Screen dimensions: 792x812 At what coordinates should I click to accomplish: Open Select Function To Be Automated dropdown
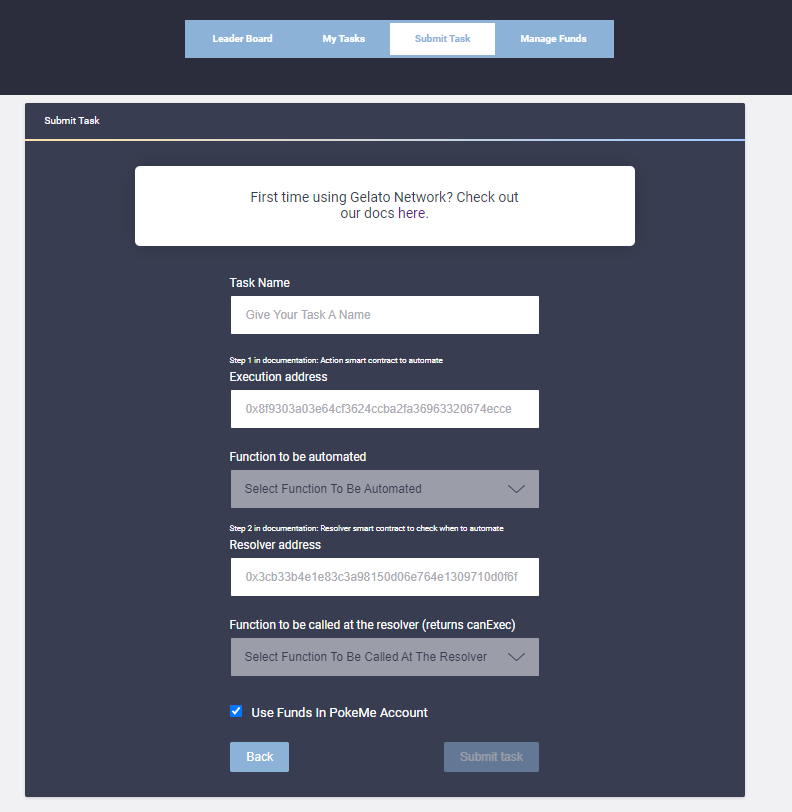(x=370, y=489)
